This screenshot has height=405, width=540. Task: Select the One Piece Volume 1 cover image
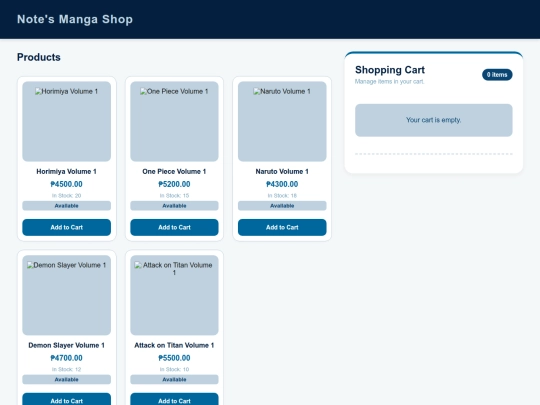pos(174,121)
